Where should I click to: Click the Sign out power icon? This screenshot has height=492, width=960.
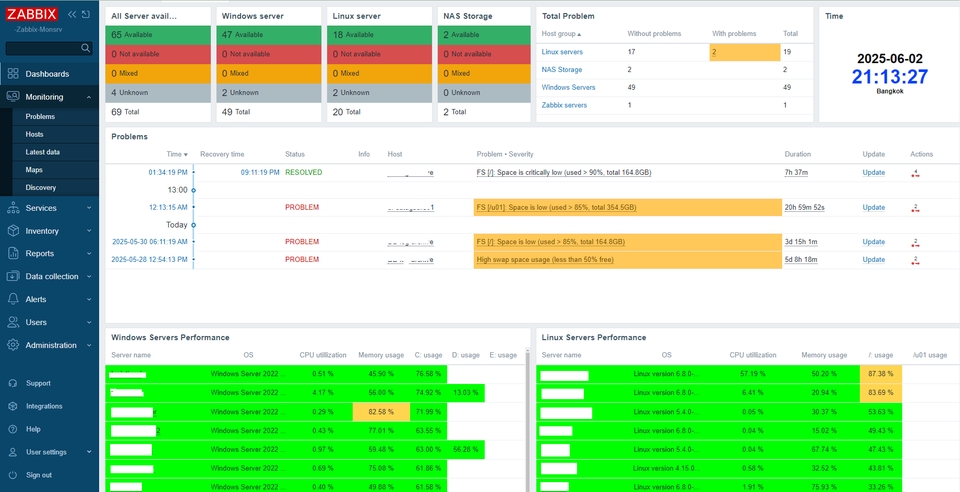[13, 475]
